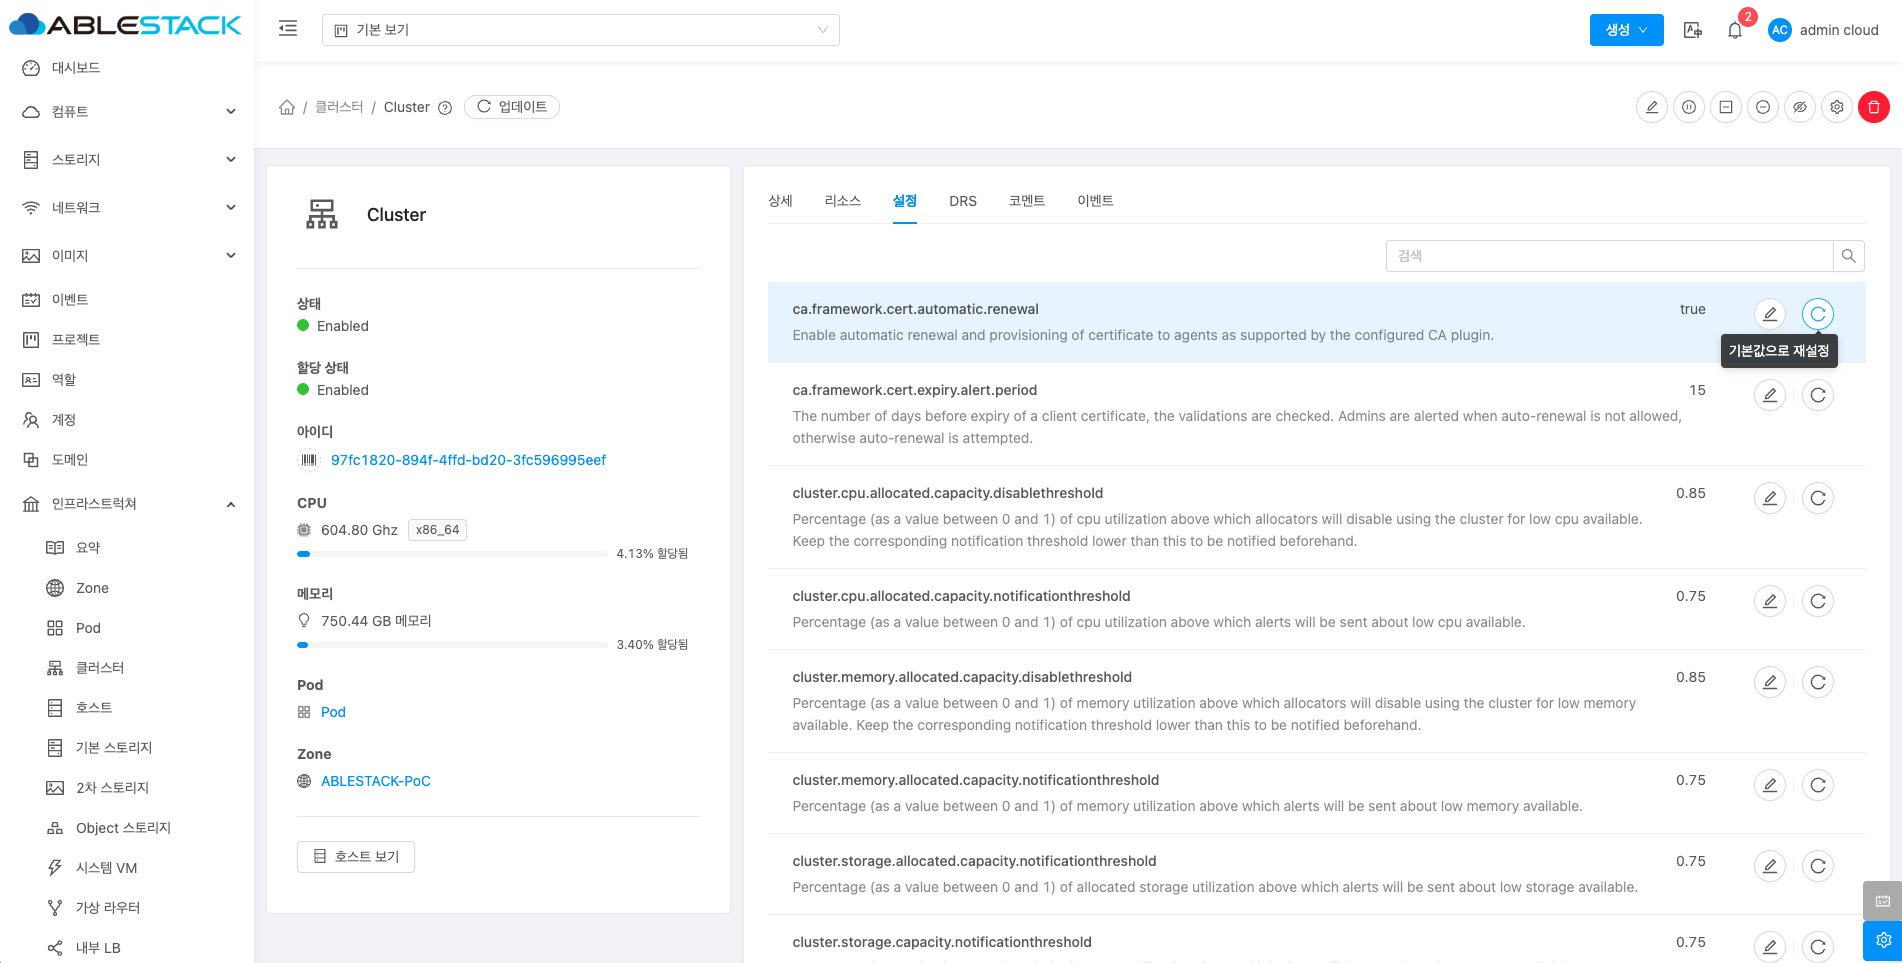Reset cluster.cpu.allocated.capacity.disablethreshold to default
1902x963 pixels.
point(1817,498)
